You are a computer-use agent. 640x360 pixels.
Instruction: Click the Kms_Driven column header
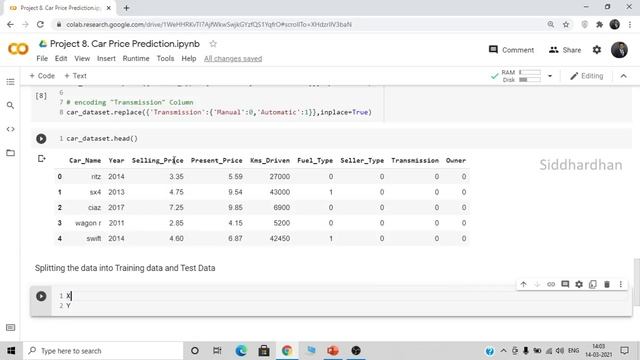click(x=270, y=160)
